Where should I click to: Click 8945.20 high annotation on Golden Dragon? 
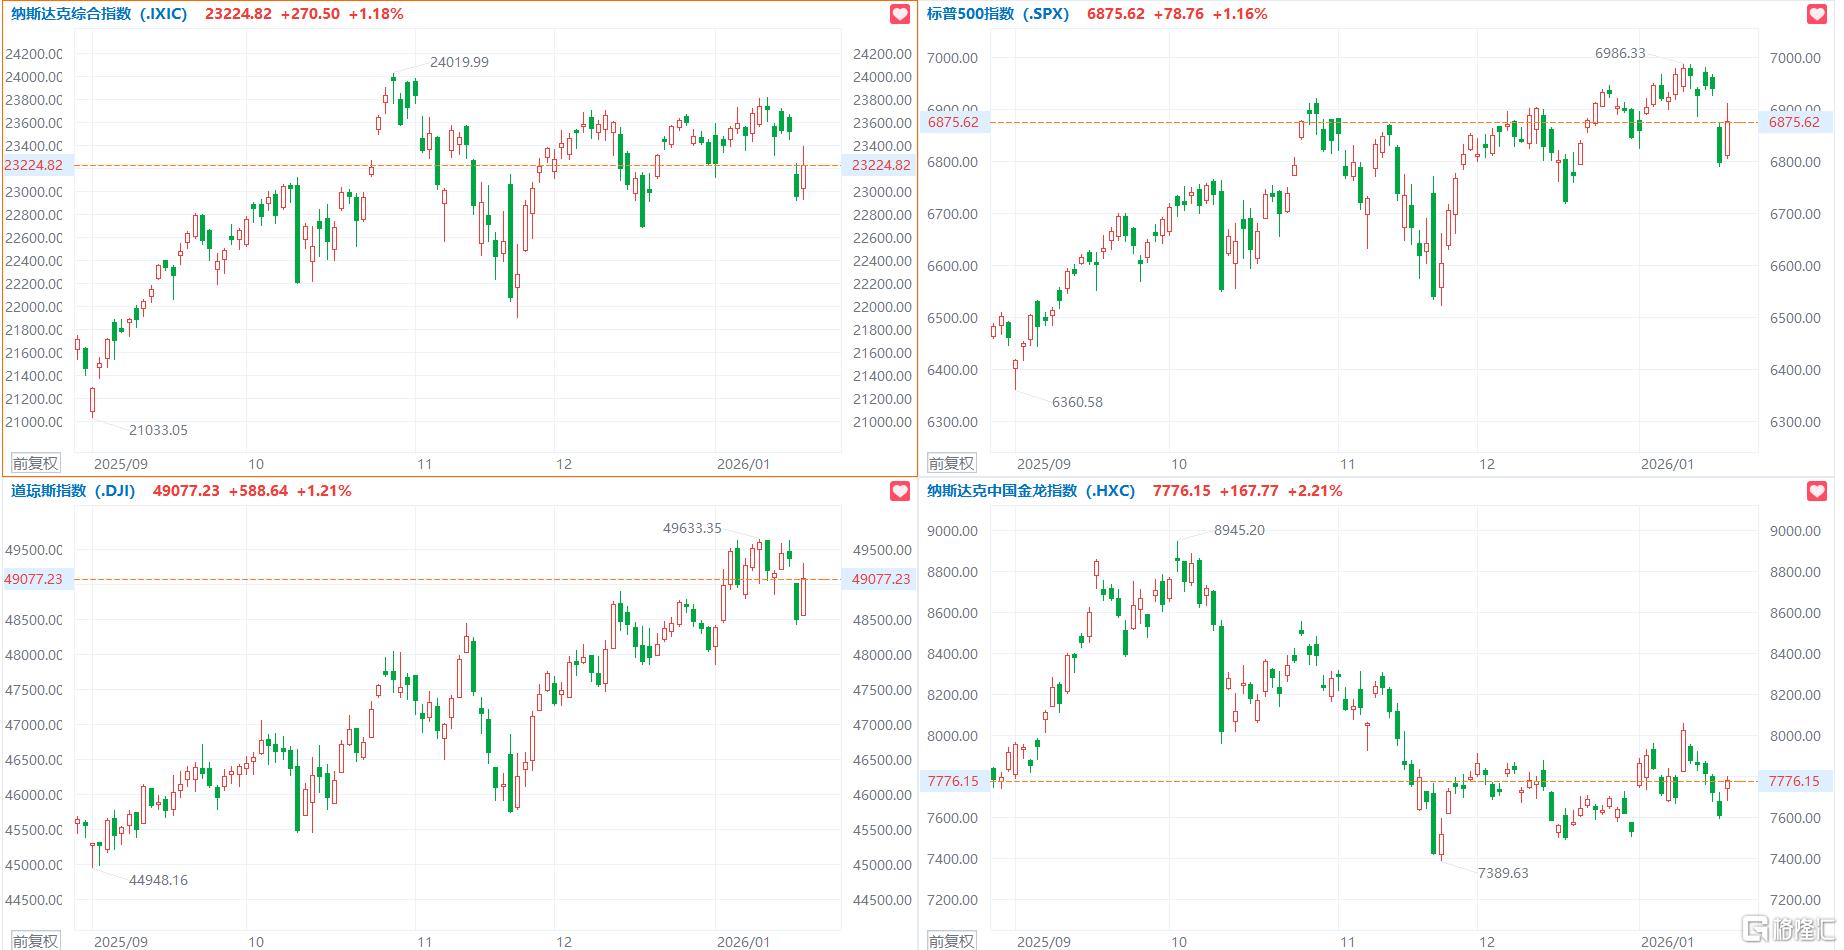(1239, 530)
